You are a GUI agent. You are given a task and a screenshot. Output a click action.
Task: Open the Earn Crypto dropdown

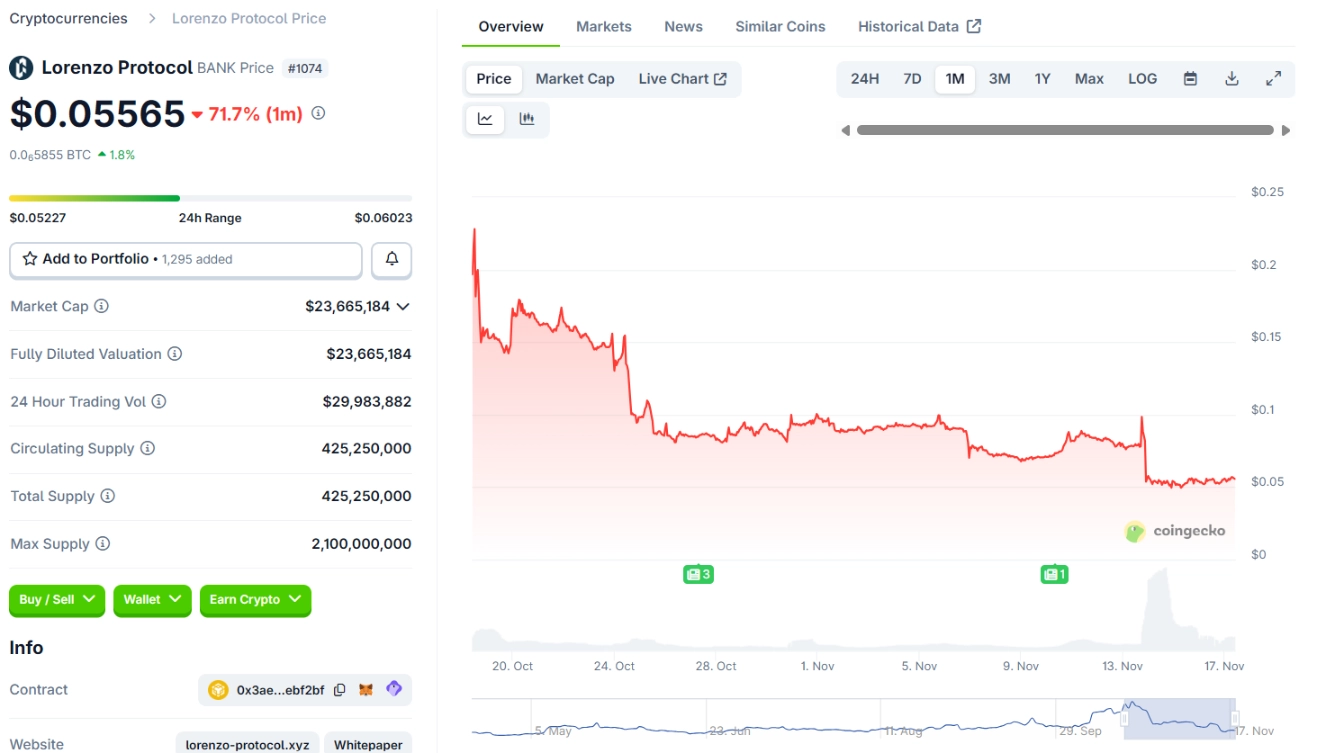pos(255,600)
